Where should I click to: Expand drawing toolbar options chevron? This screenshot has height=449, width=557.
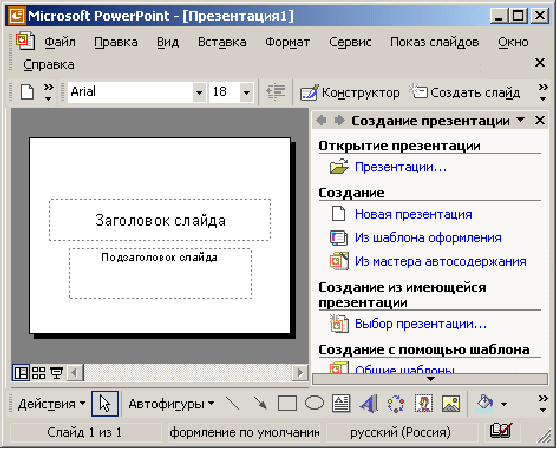coord(543,404)
